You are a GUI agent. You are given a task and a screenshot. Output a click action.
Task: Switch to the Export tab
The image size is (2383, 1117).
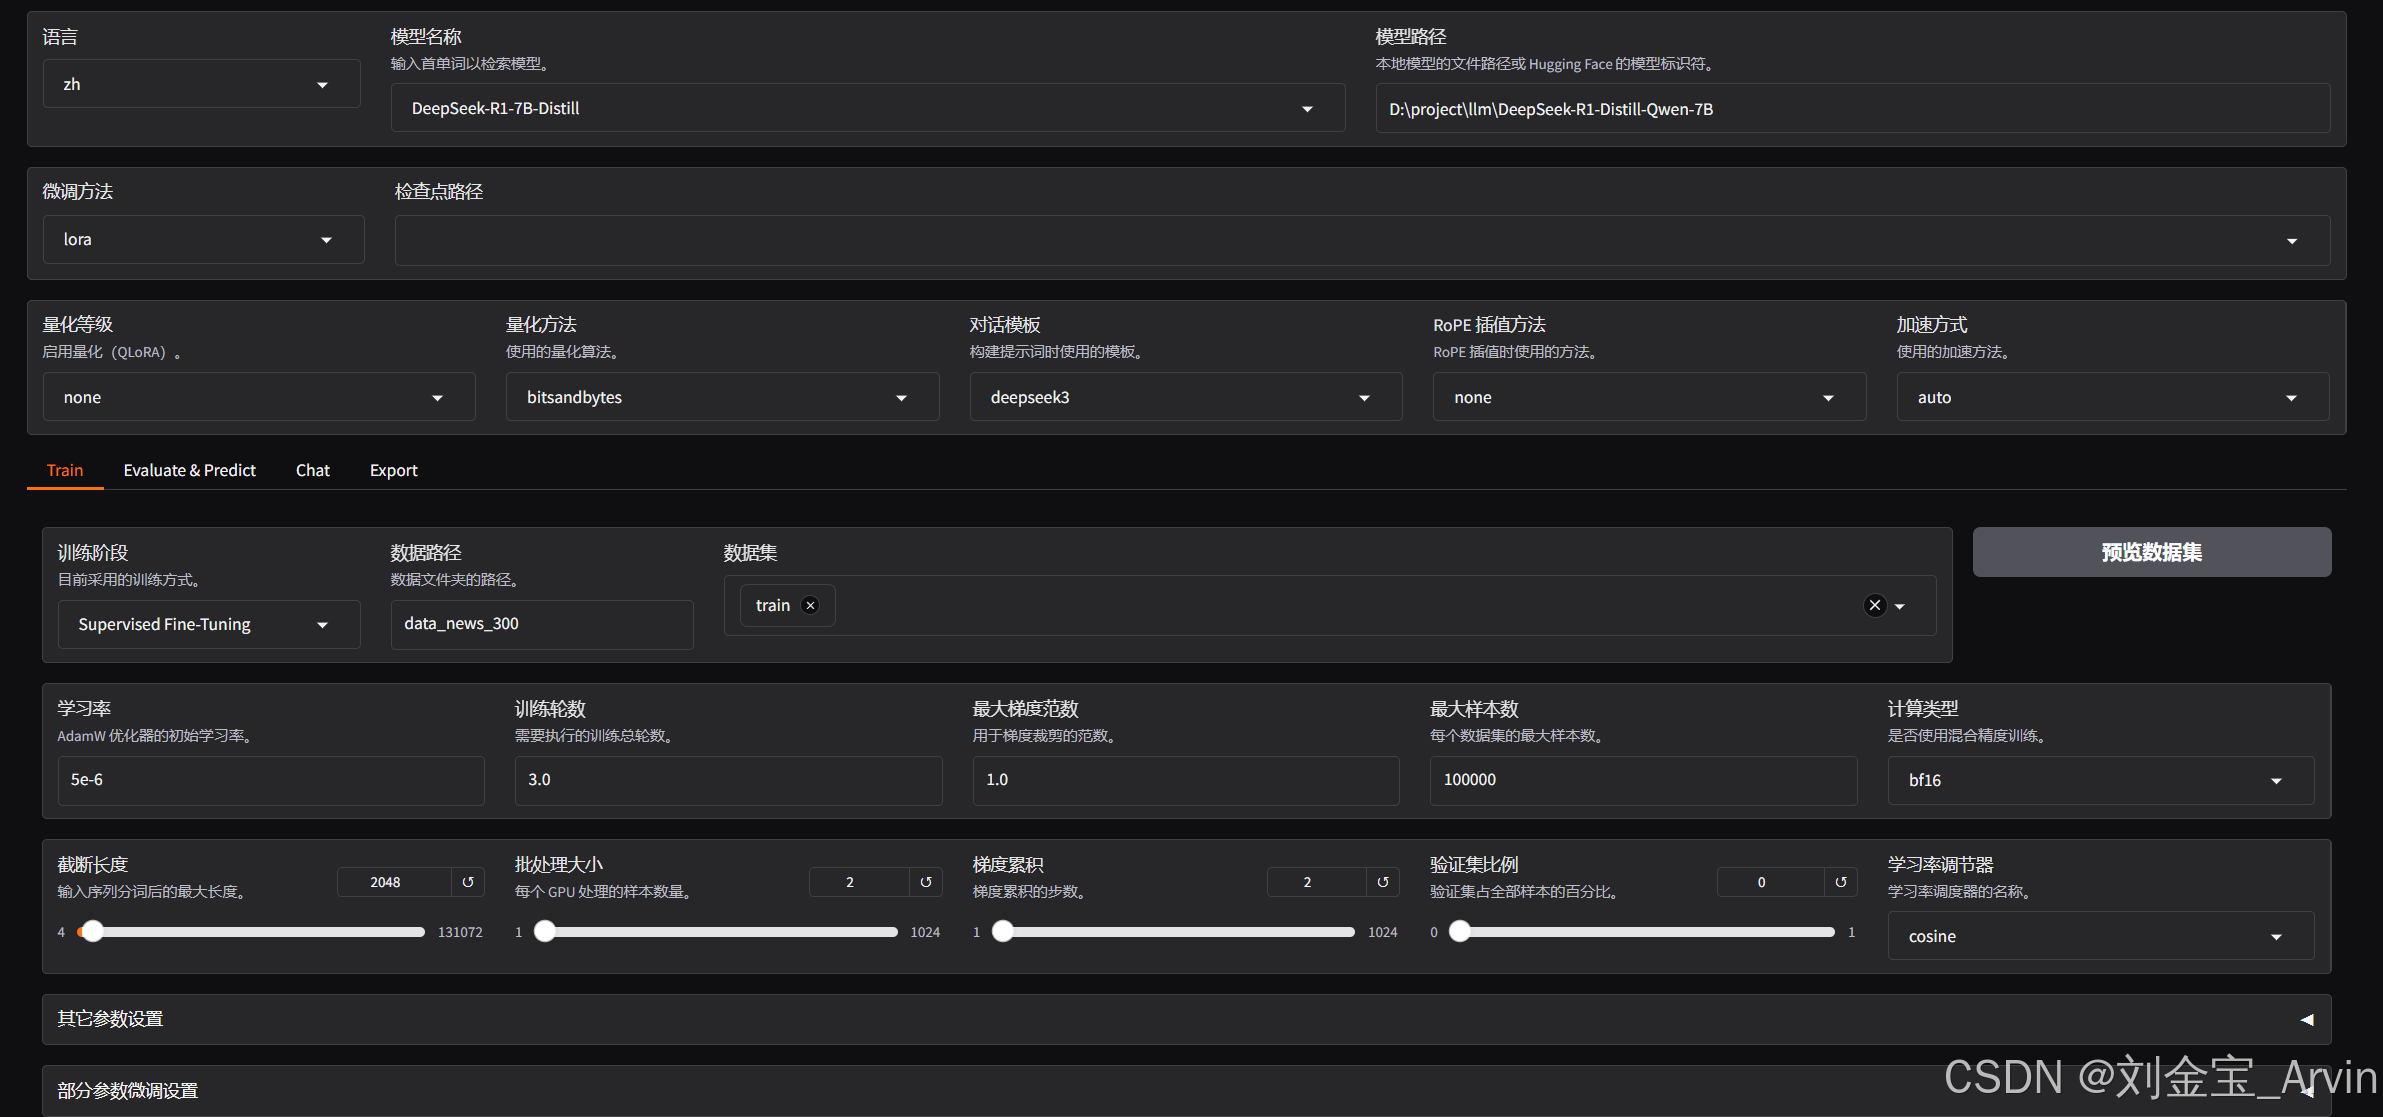(x=393, y=470)
